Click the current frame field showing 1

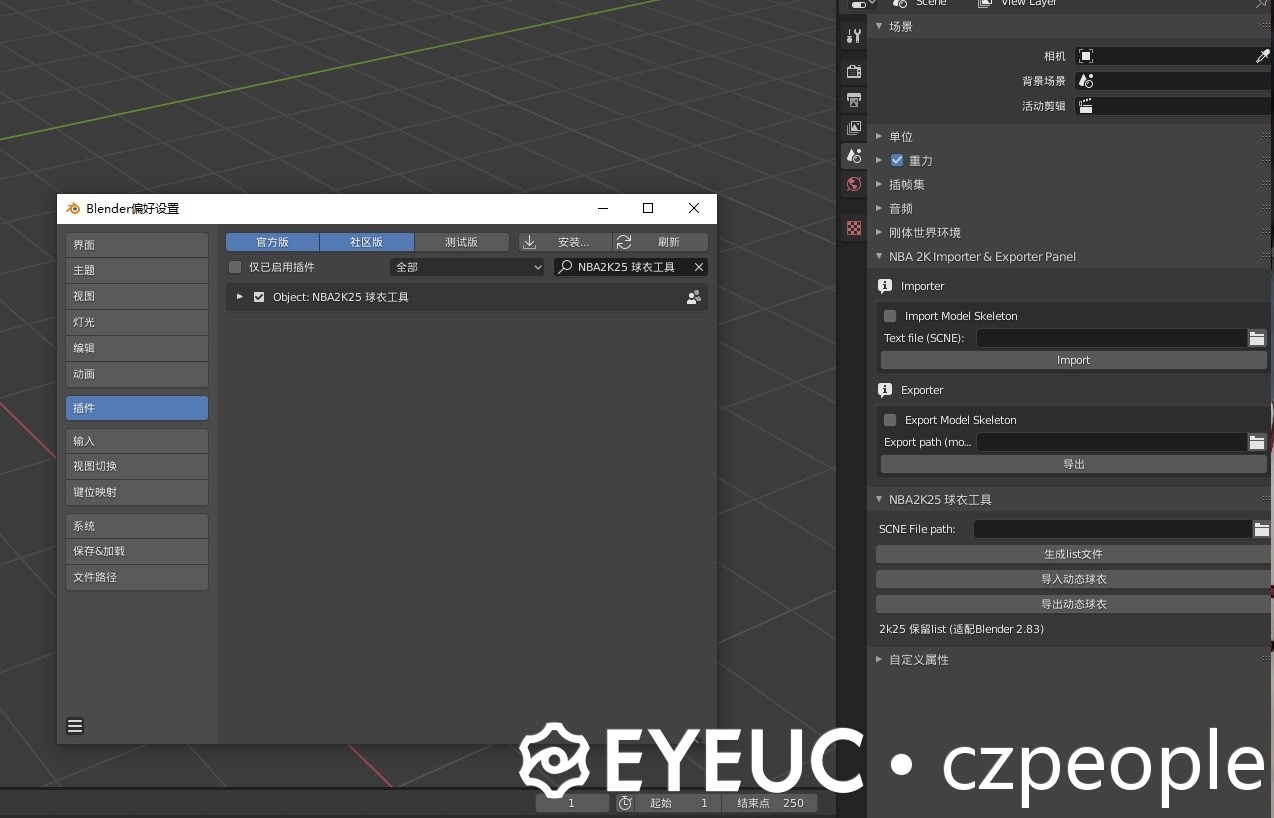pos(572,803)
